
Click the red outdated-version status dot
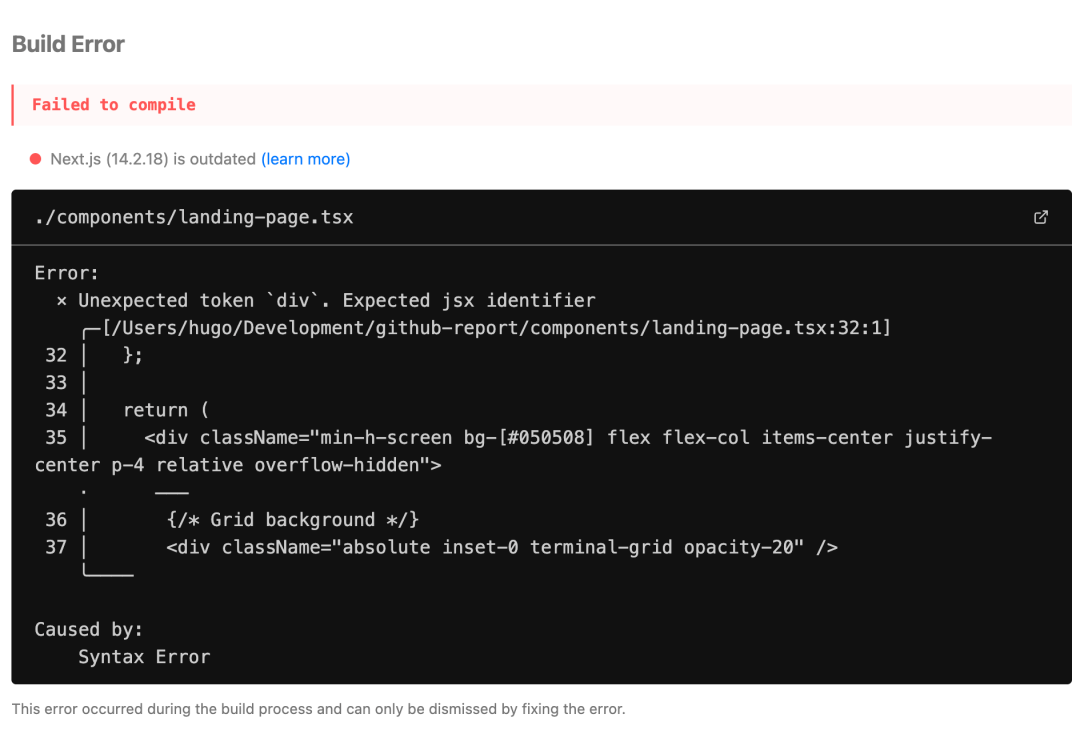(x=36, y=159)
